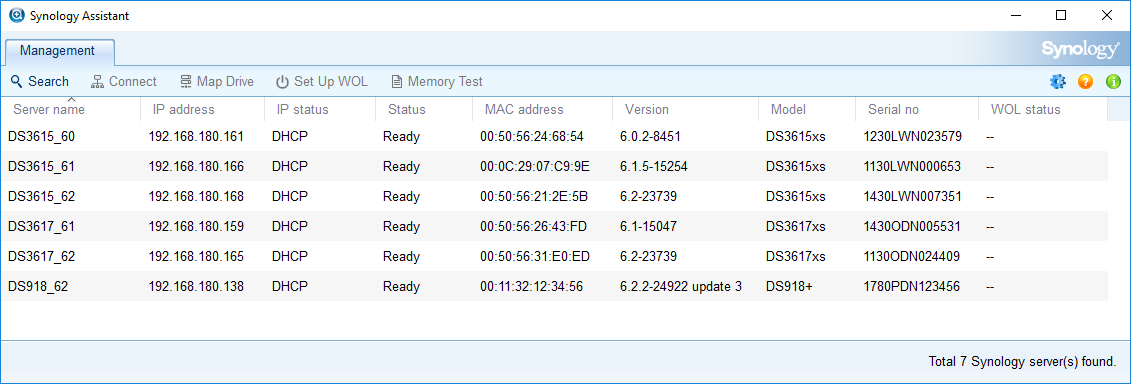The width and height of the screenshot is (1131, 384).
Task: Sort by the Version column header
Action: click(x=685, y=110)
